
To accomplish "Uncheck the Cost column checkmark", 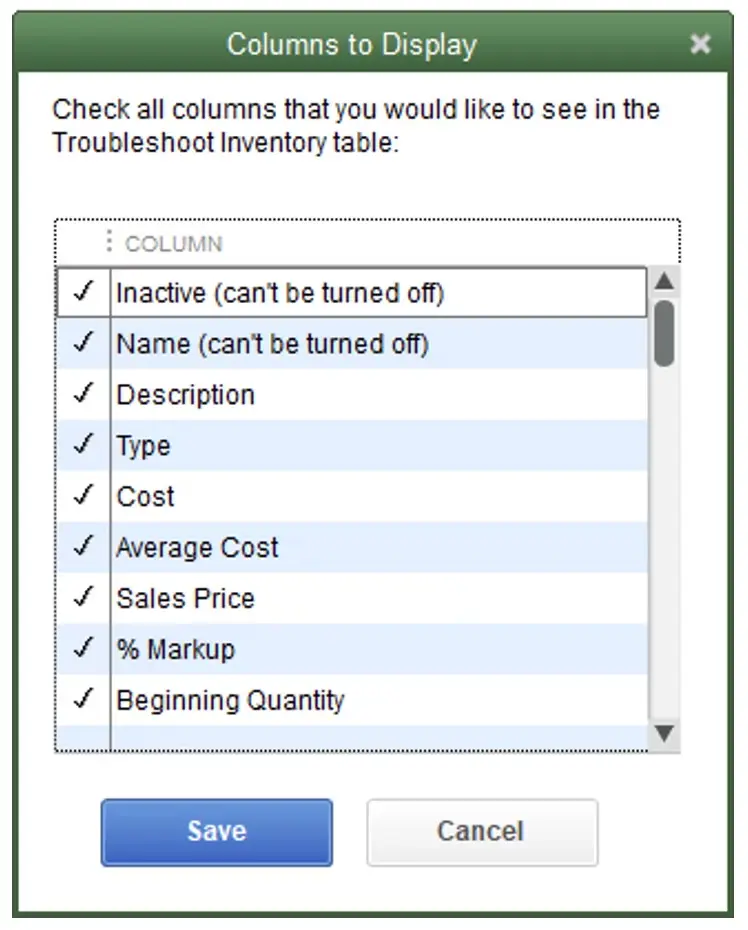I will click(84, 496).
